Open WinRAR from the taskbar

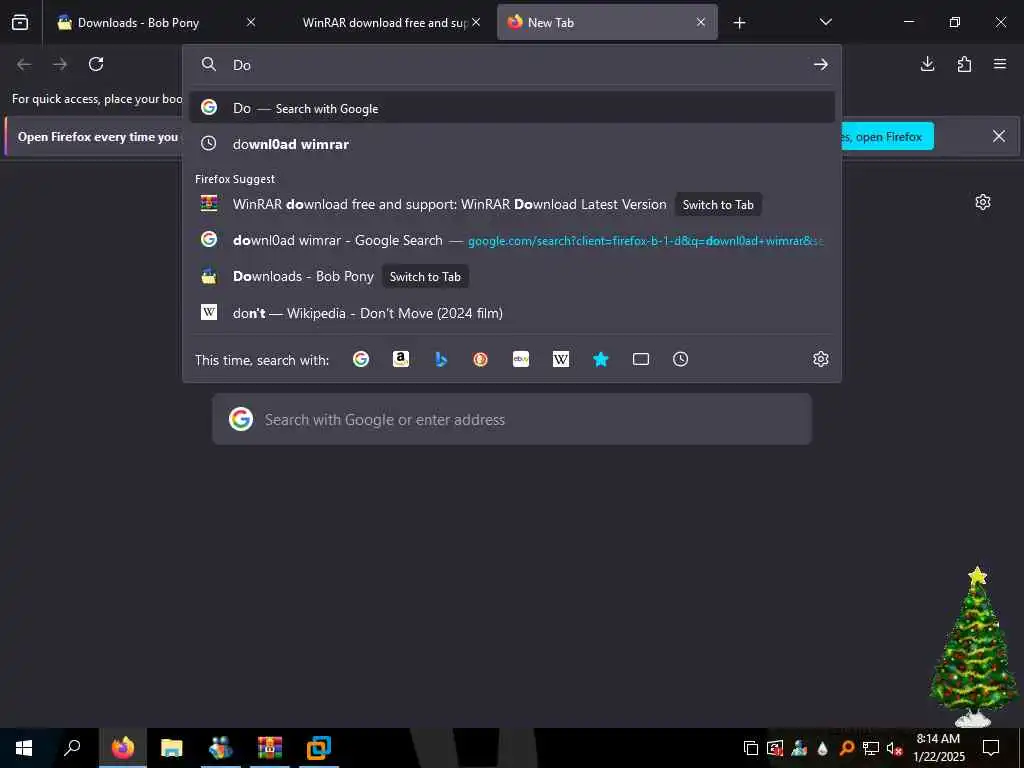tap(270, 748)
